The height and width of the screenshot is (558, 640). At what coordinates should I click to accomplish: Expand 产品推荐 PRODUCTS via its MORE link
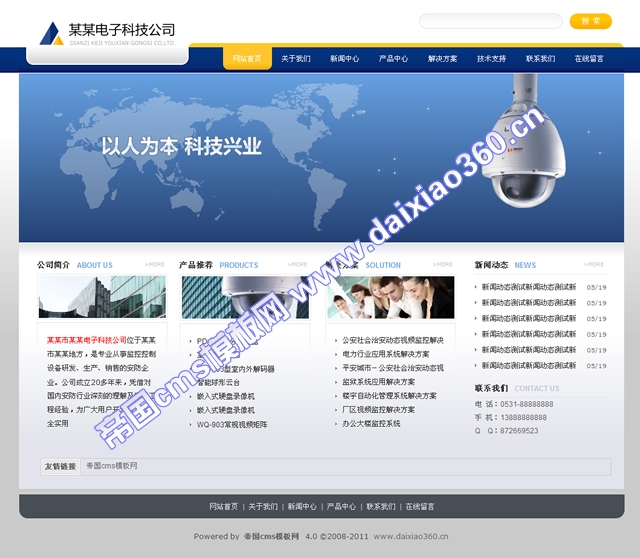tap(298, 265)
